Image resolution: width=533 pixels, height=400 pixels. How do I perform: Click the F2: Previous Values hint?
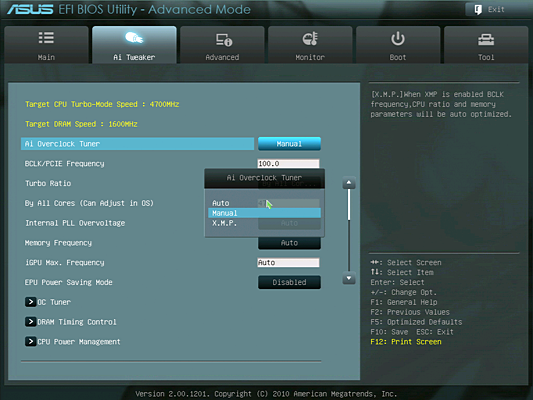410,312
